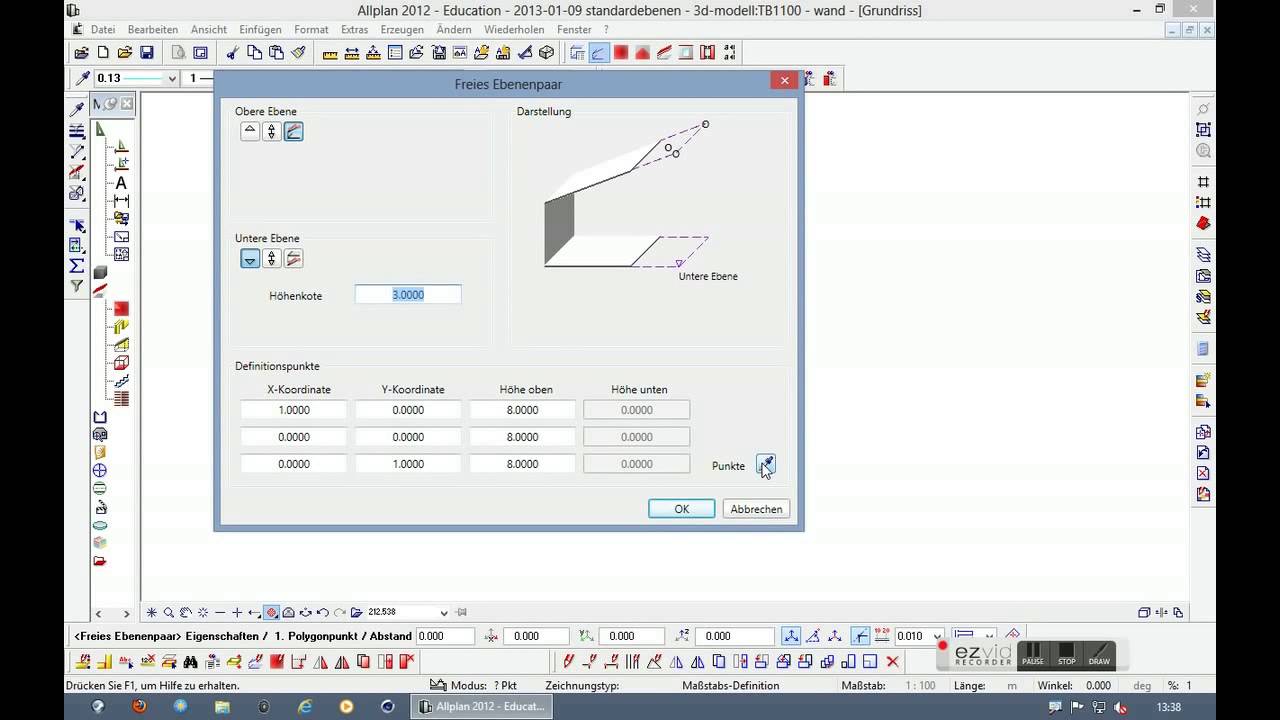Click the binoculars search icon
The width and height of the screenshot is (1280, 720).
pos(190,661)
